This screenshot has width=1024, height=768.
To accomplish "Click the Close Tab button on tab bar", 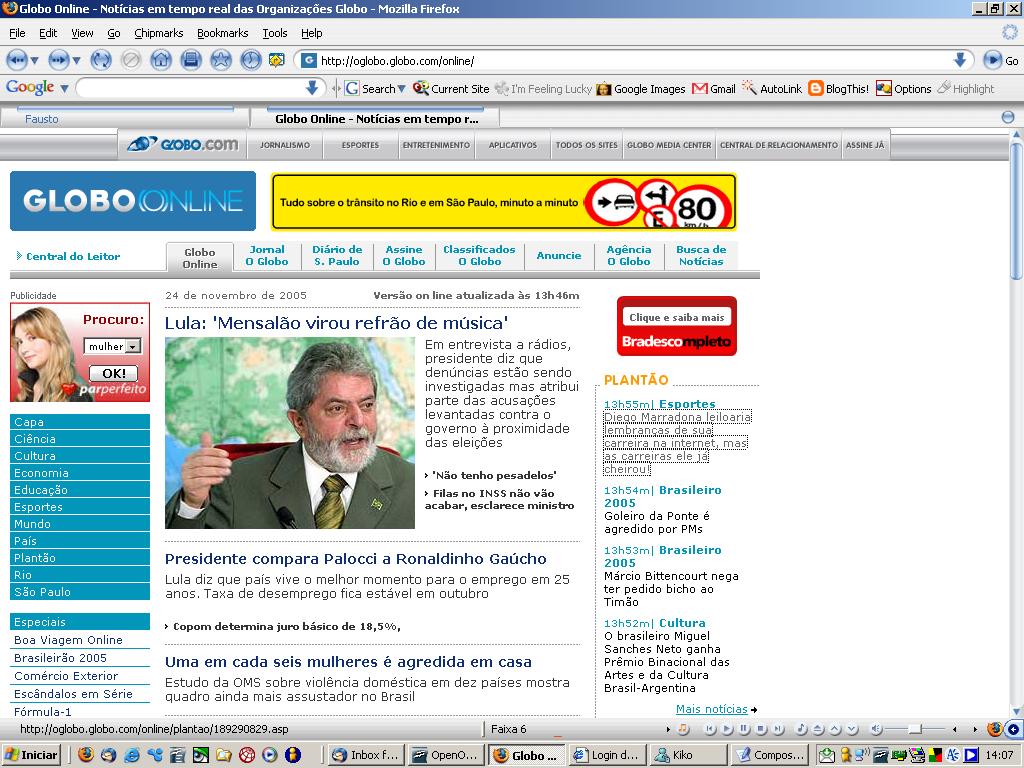I will point(1008,118).
